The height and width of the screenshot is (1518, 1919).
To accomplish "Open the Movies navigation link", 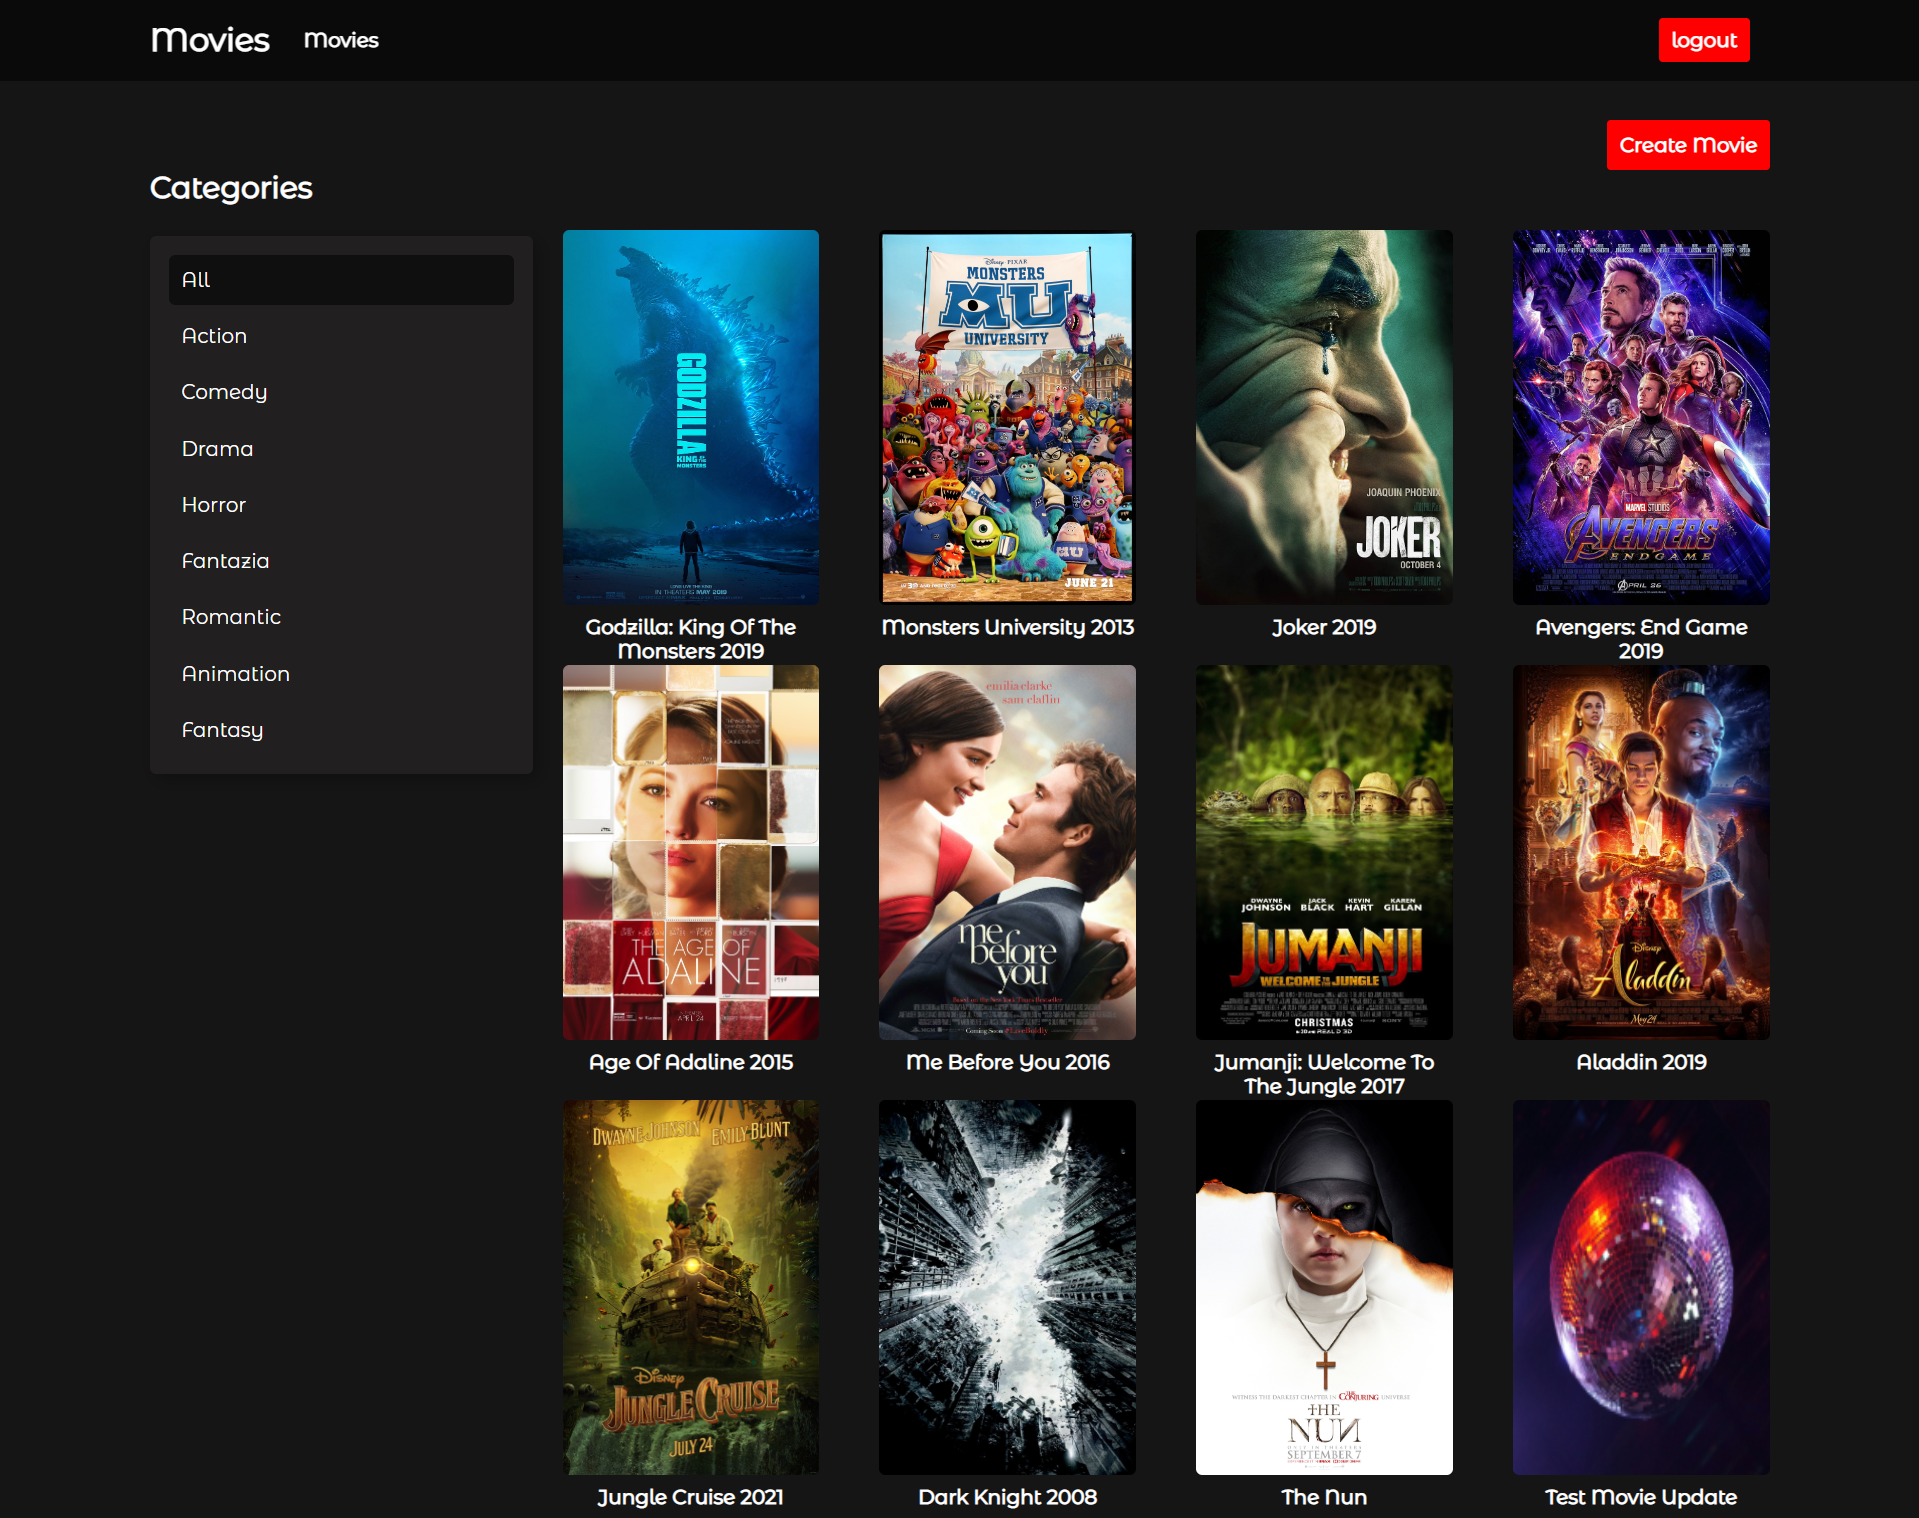I will coord(341,40).
